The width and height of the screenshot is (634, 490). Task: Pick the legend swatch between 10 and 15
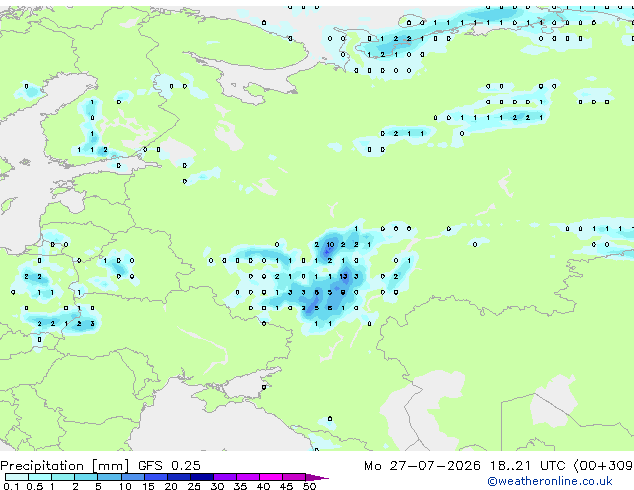point(133,477)
